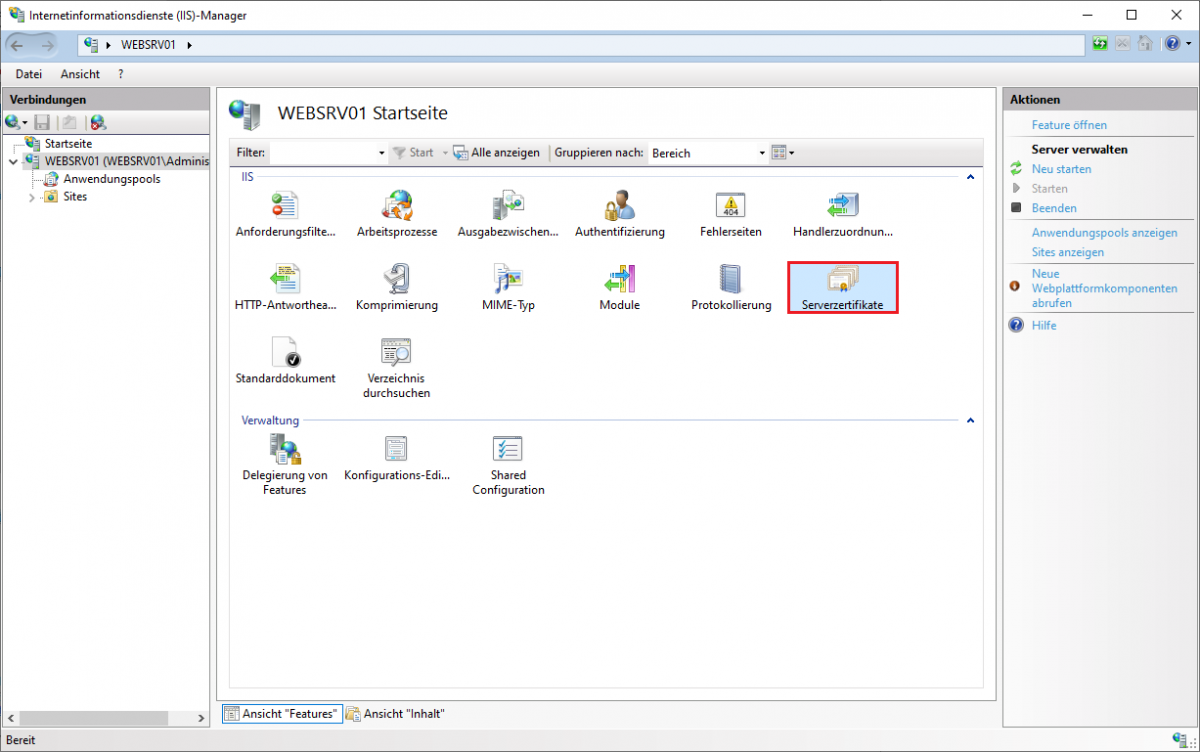Collapse the WEBSRV01 server tree node
1200x752 pixels.
(x=13, y=162)
